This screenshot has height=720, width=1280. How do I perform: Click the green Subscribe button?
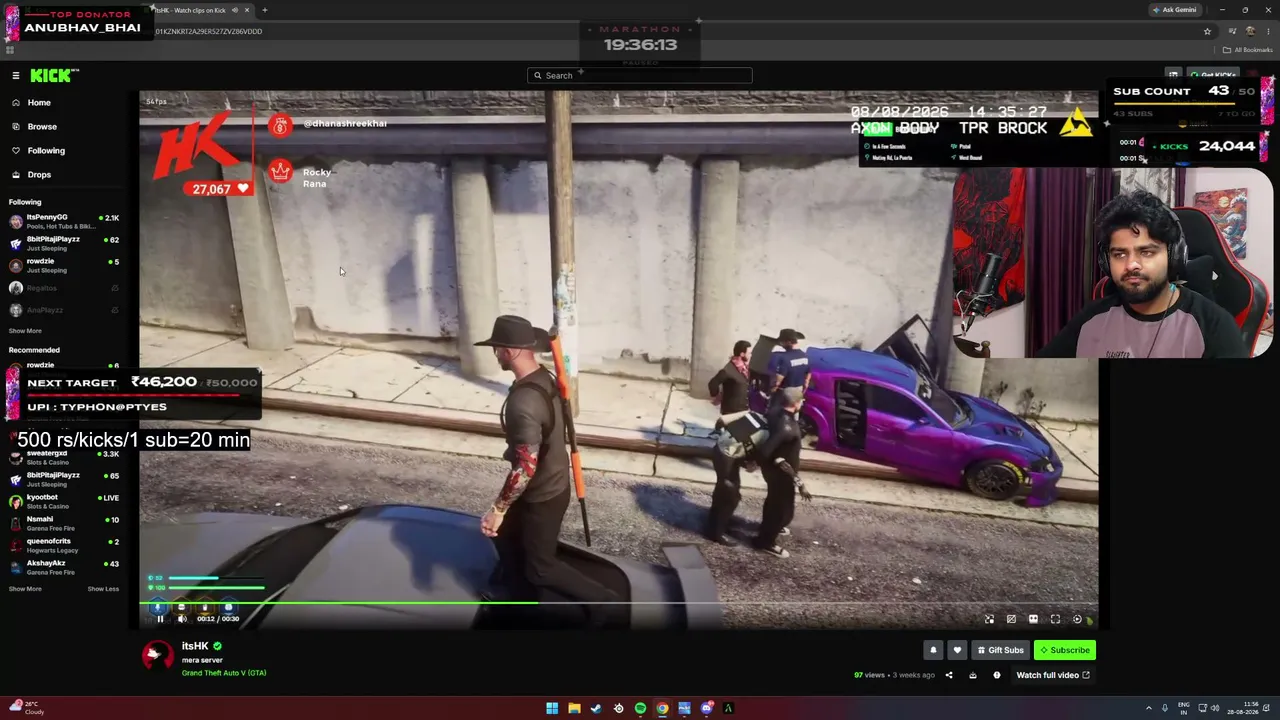(x=1065, y=650)
